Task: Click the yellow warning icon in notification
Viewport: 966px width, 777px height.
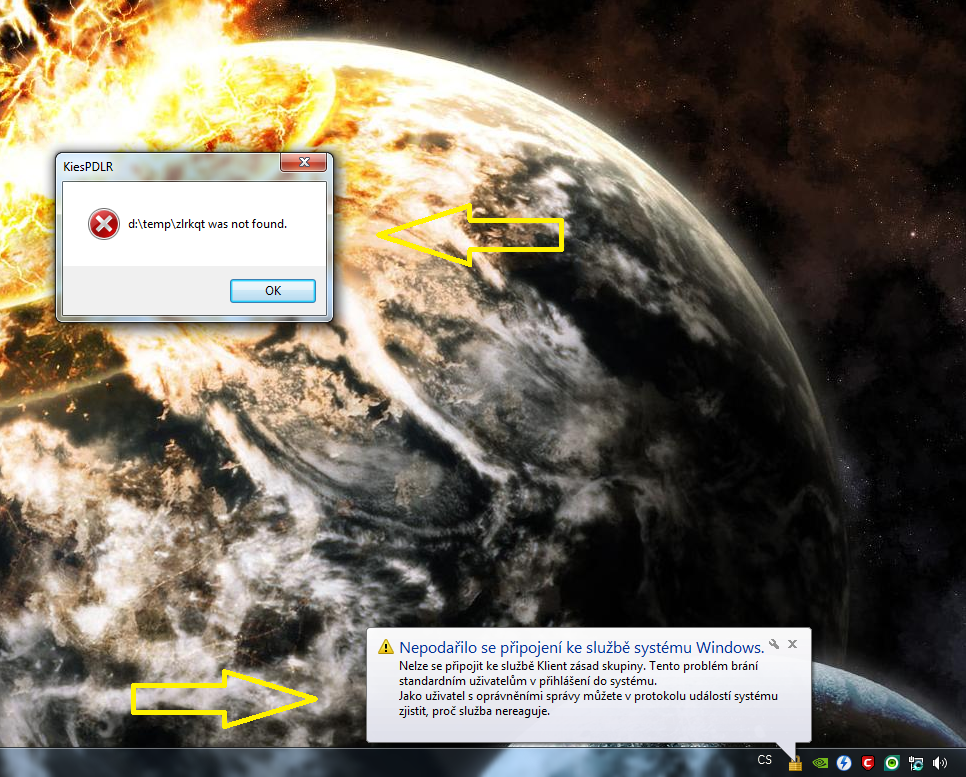Action: (x=386, y=647)
